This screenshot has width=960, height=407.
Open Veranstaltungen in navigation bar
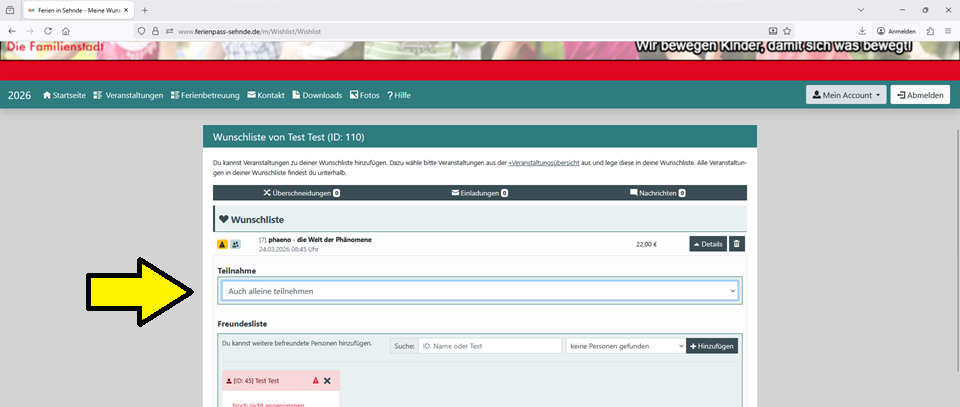coord(128,95)
